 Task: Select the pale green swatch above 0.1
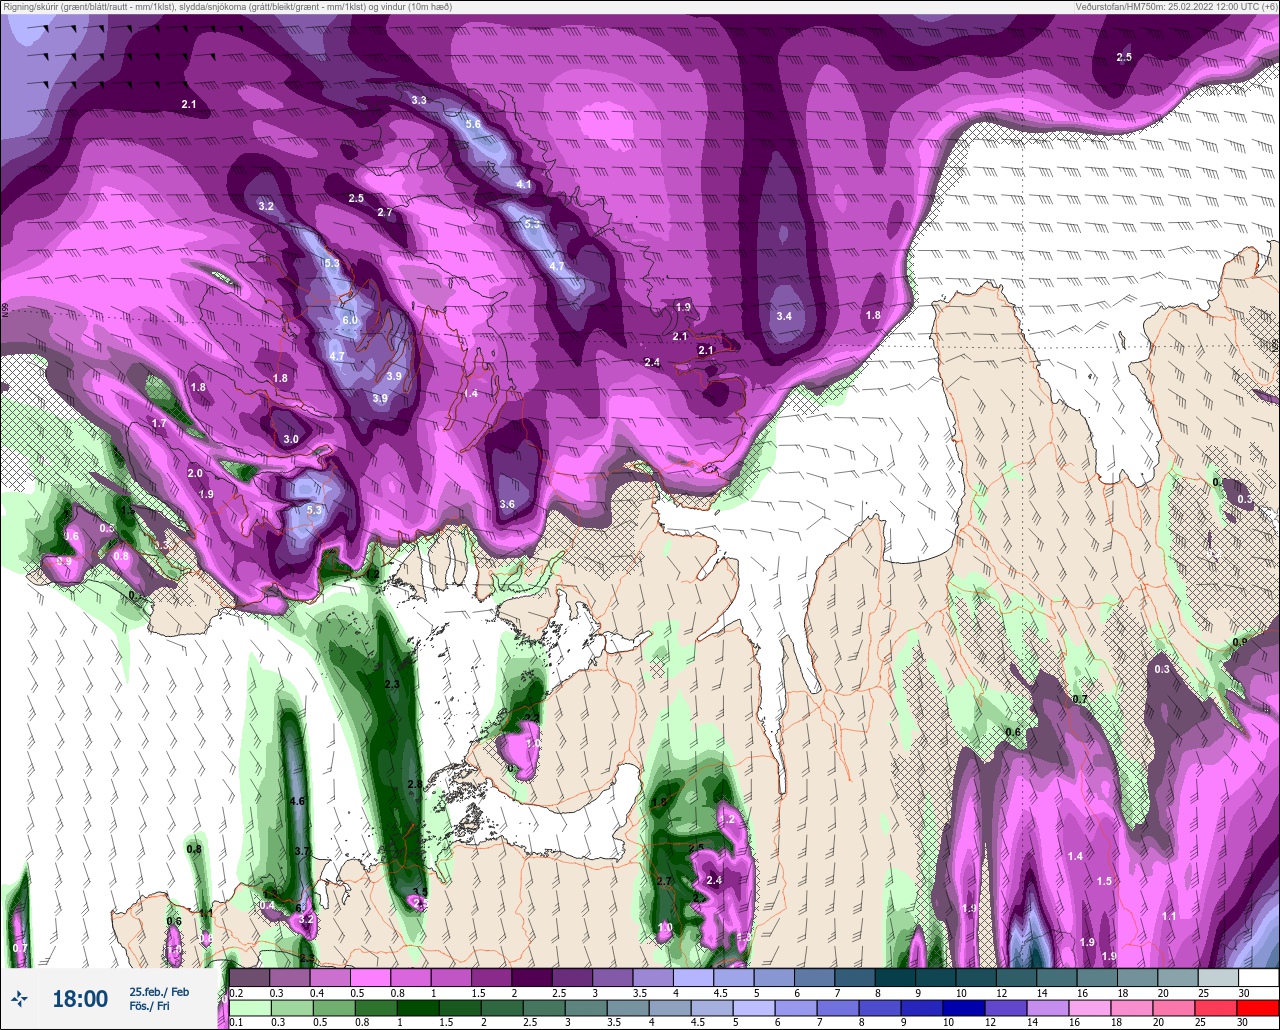coord(249,1007)
